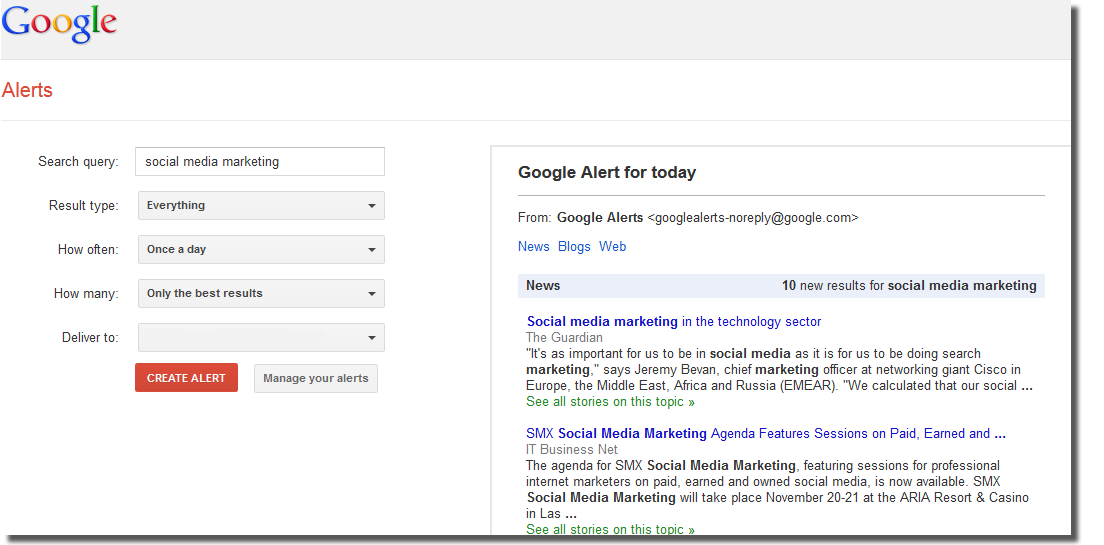Click the arrow on Result type 'Everything'
The height and width of the screenshot is (545, 1104).
(371, 206)
